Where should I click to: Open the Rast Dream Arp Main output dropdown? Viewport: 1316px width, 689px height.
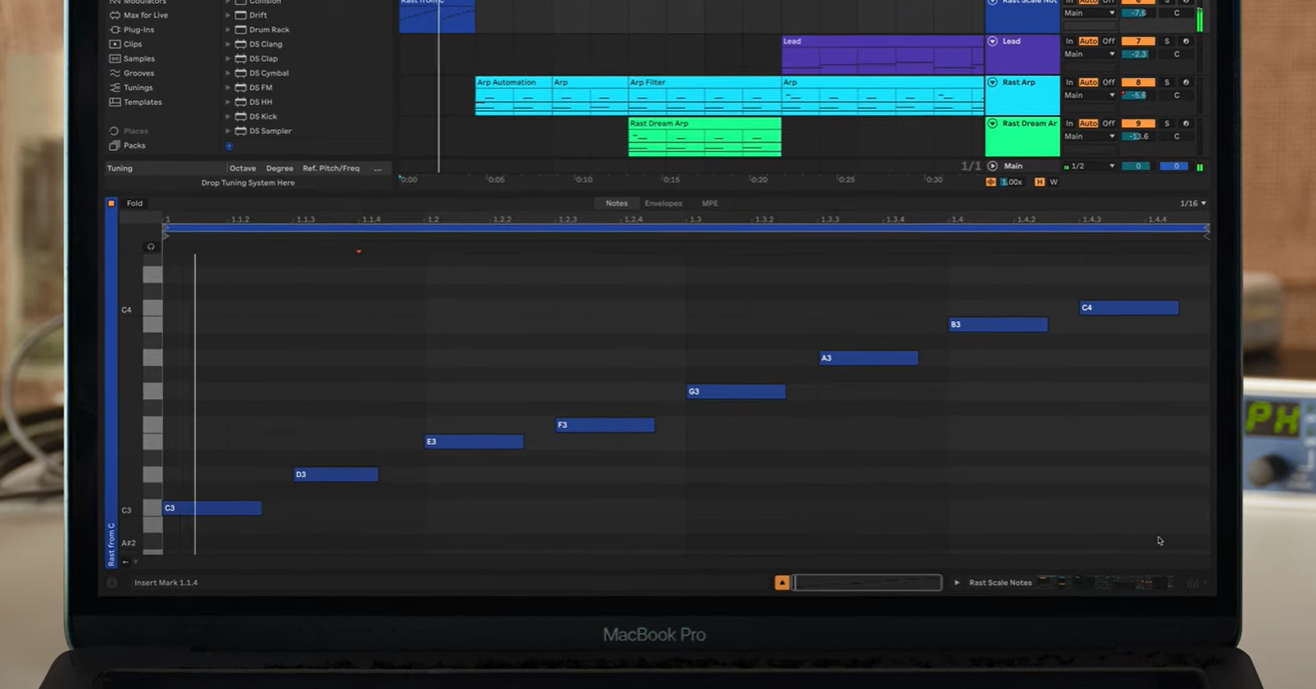pyautogui.click(x=1089, y=136)
